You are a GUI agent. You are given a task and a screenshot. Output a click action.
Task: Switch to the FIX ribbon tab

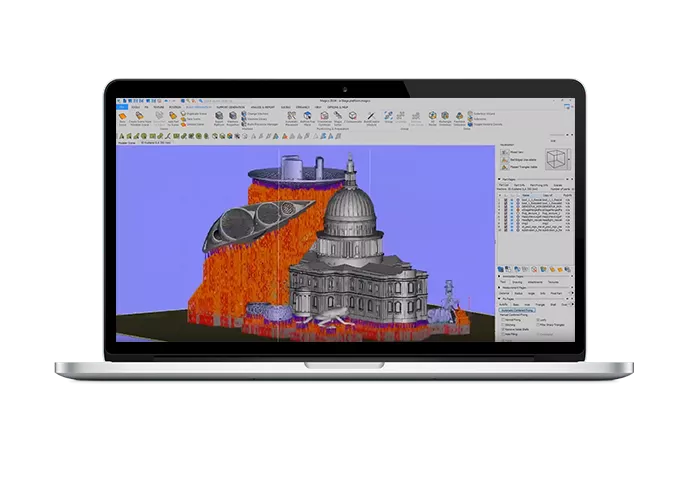tap(147, 107)
